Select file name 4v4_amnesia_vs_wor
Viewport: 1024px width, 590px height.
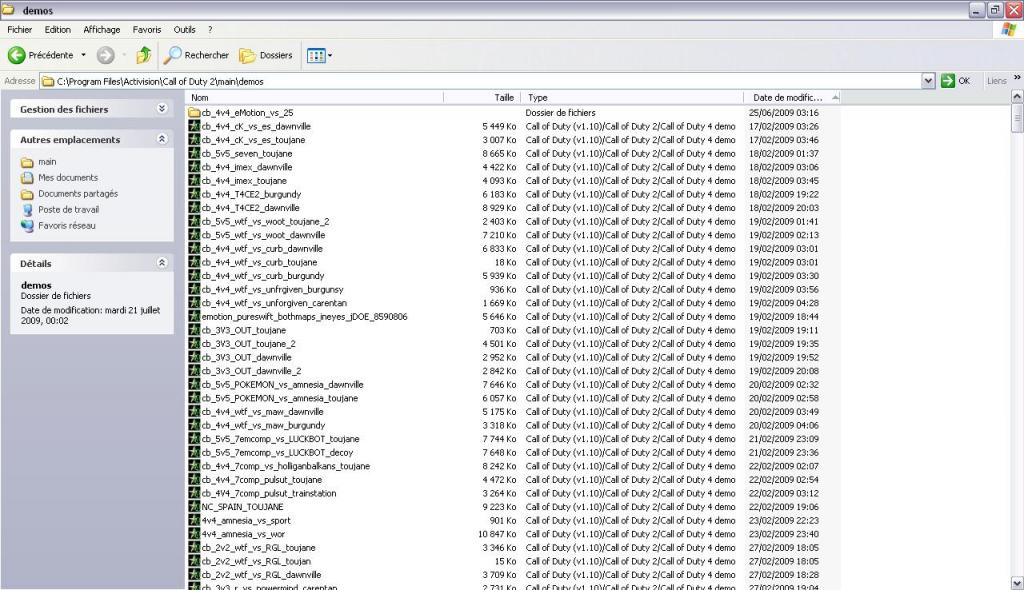(244, 534)
